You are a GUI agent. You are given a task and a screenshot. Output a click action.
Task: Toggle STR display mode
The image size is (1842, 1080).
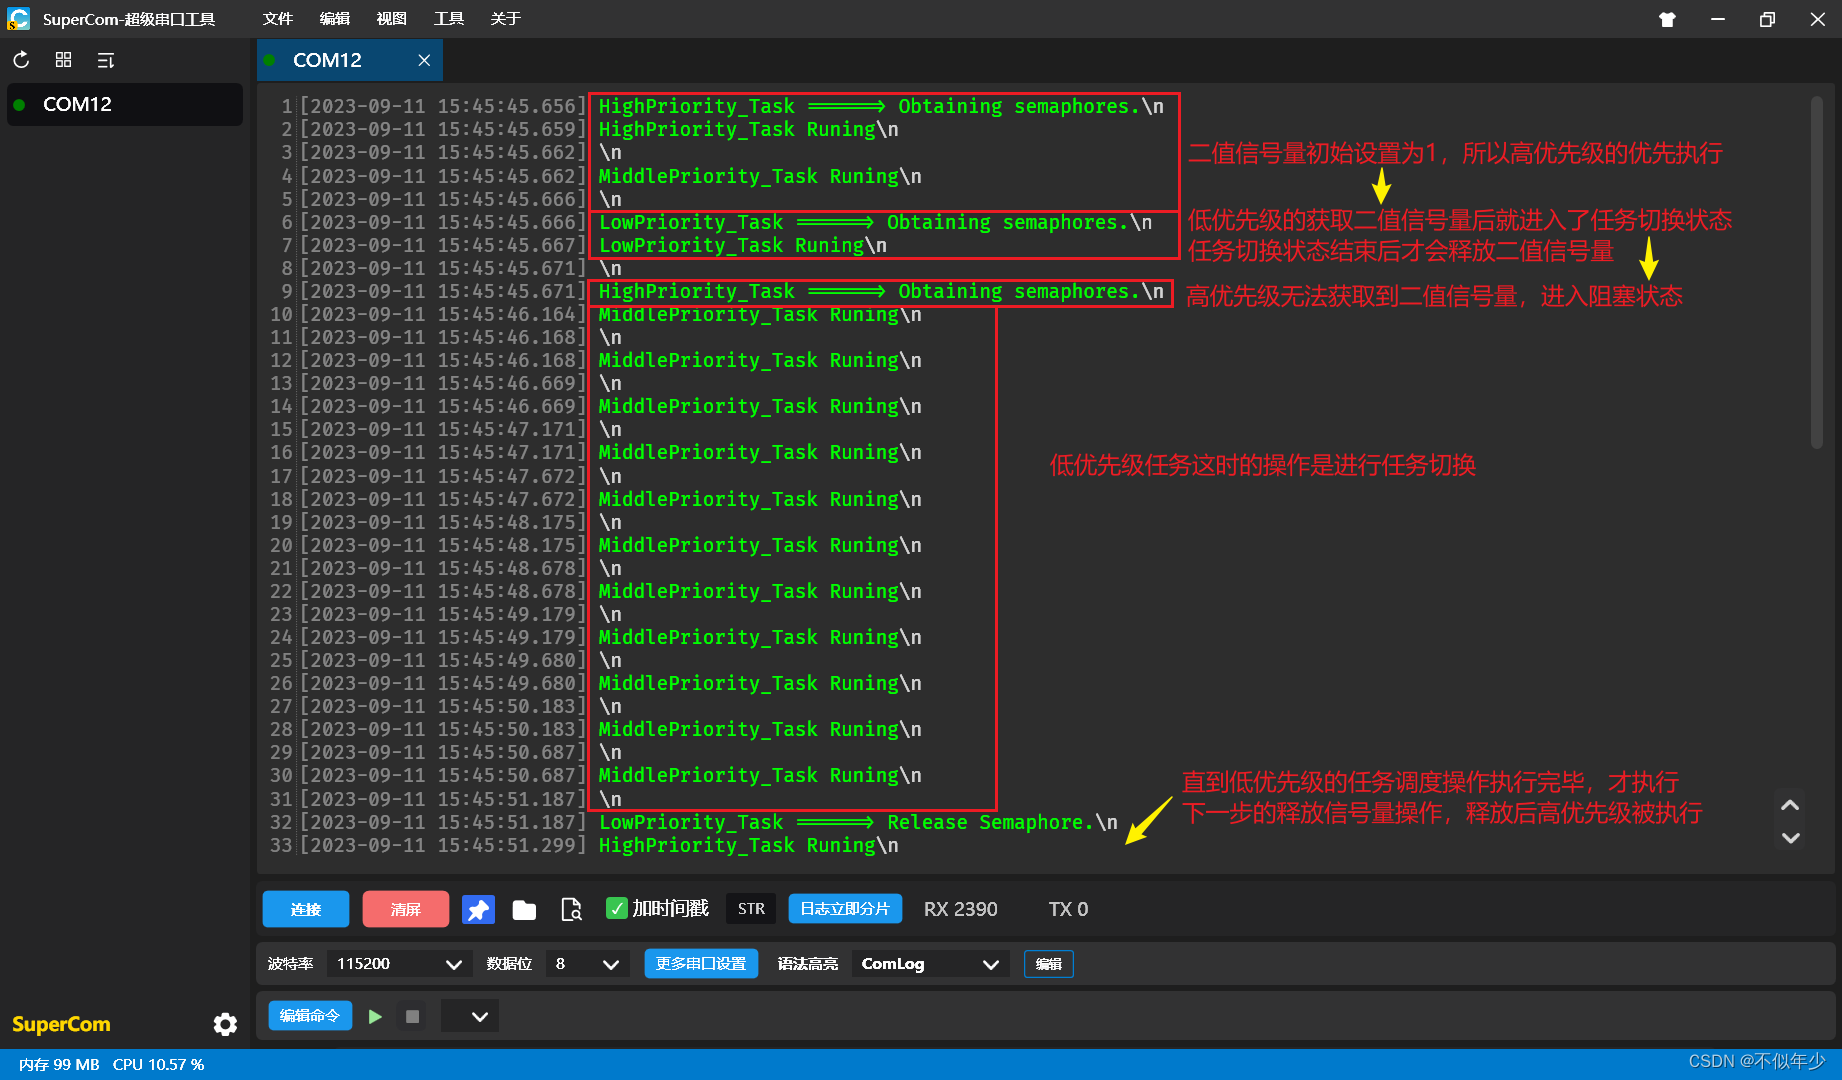(751, 909)
